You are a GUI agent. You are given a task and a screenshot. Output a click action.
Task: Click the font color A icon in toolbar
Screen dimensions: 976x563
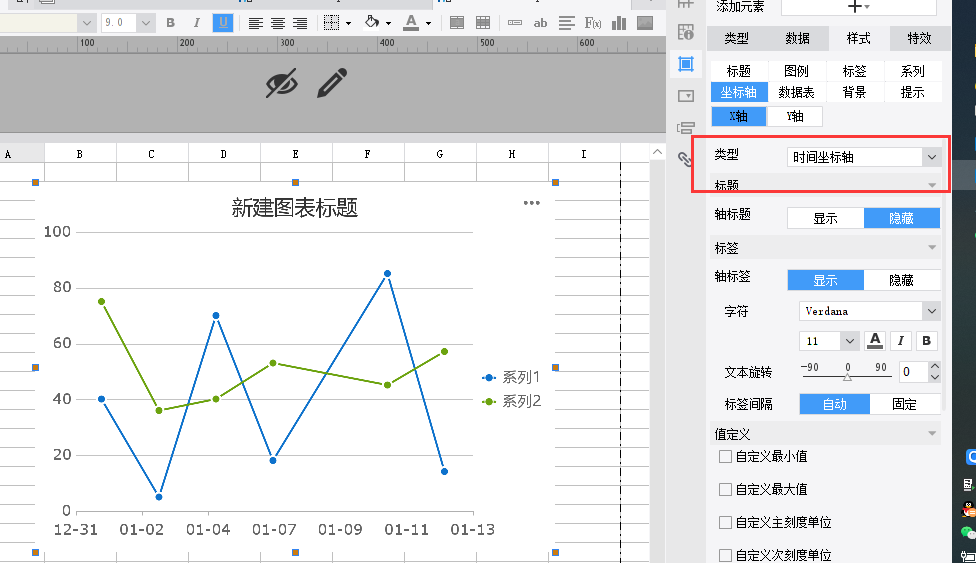(x=411, y=23)
